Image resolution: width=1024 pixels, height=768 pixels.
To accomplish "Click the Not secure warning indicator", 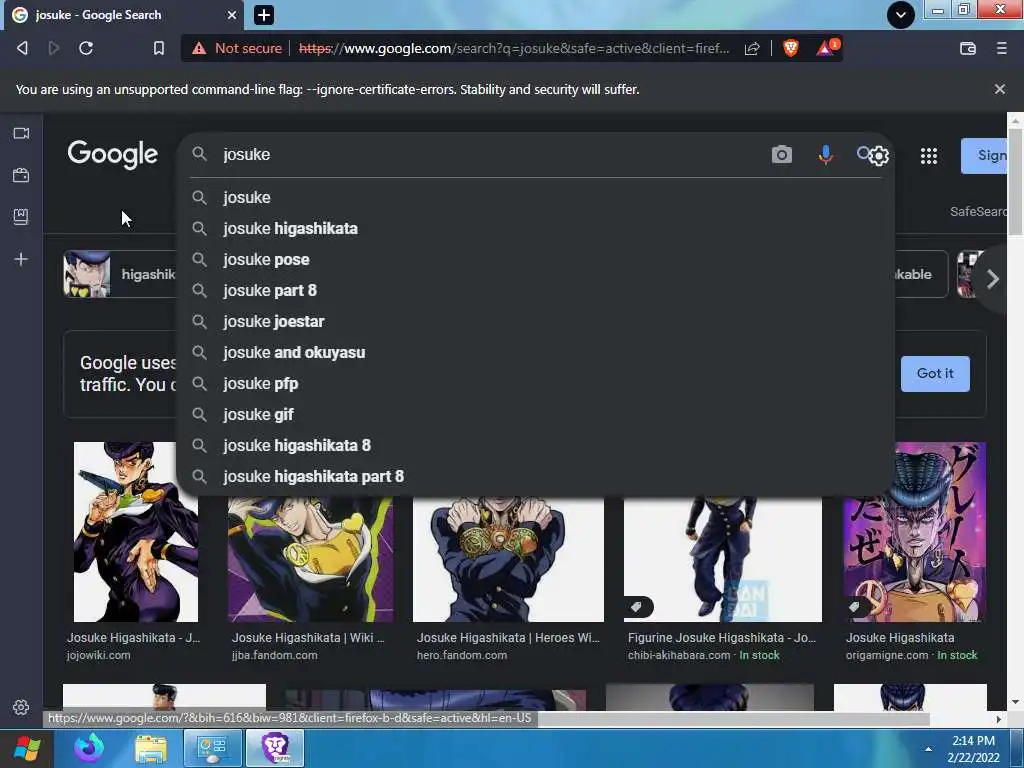I will coord(236,48).
